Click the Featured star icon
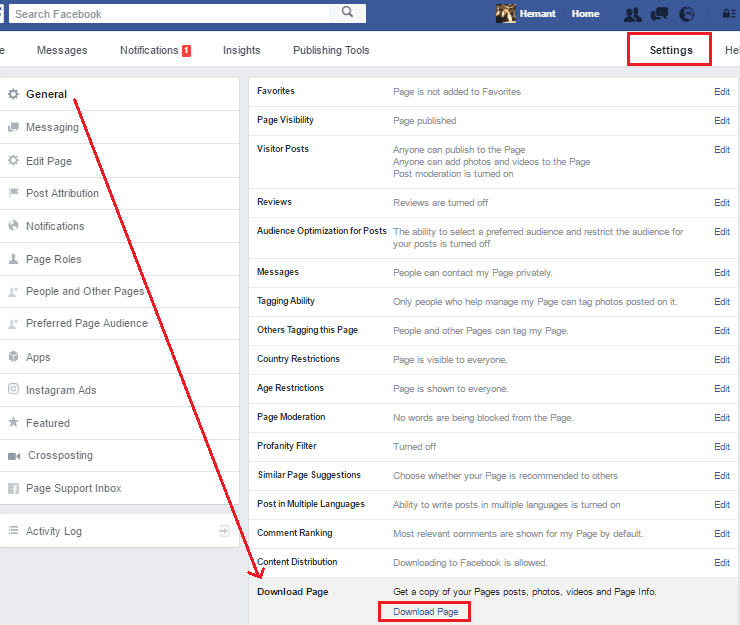The image size is (740, 625). [14, 422]
